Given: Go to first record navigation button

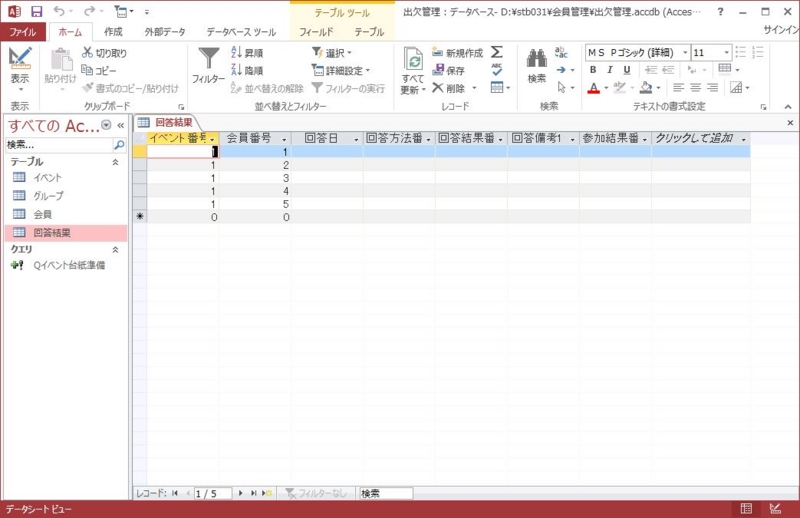Looking at the screenshot, I should point(175,494).
